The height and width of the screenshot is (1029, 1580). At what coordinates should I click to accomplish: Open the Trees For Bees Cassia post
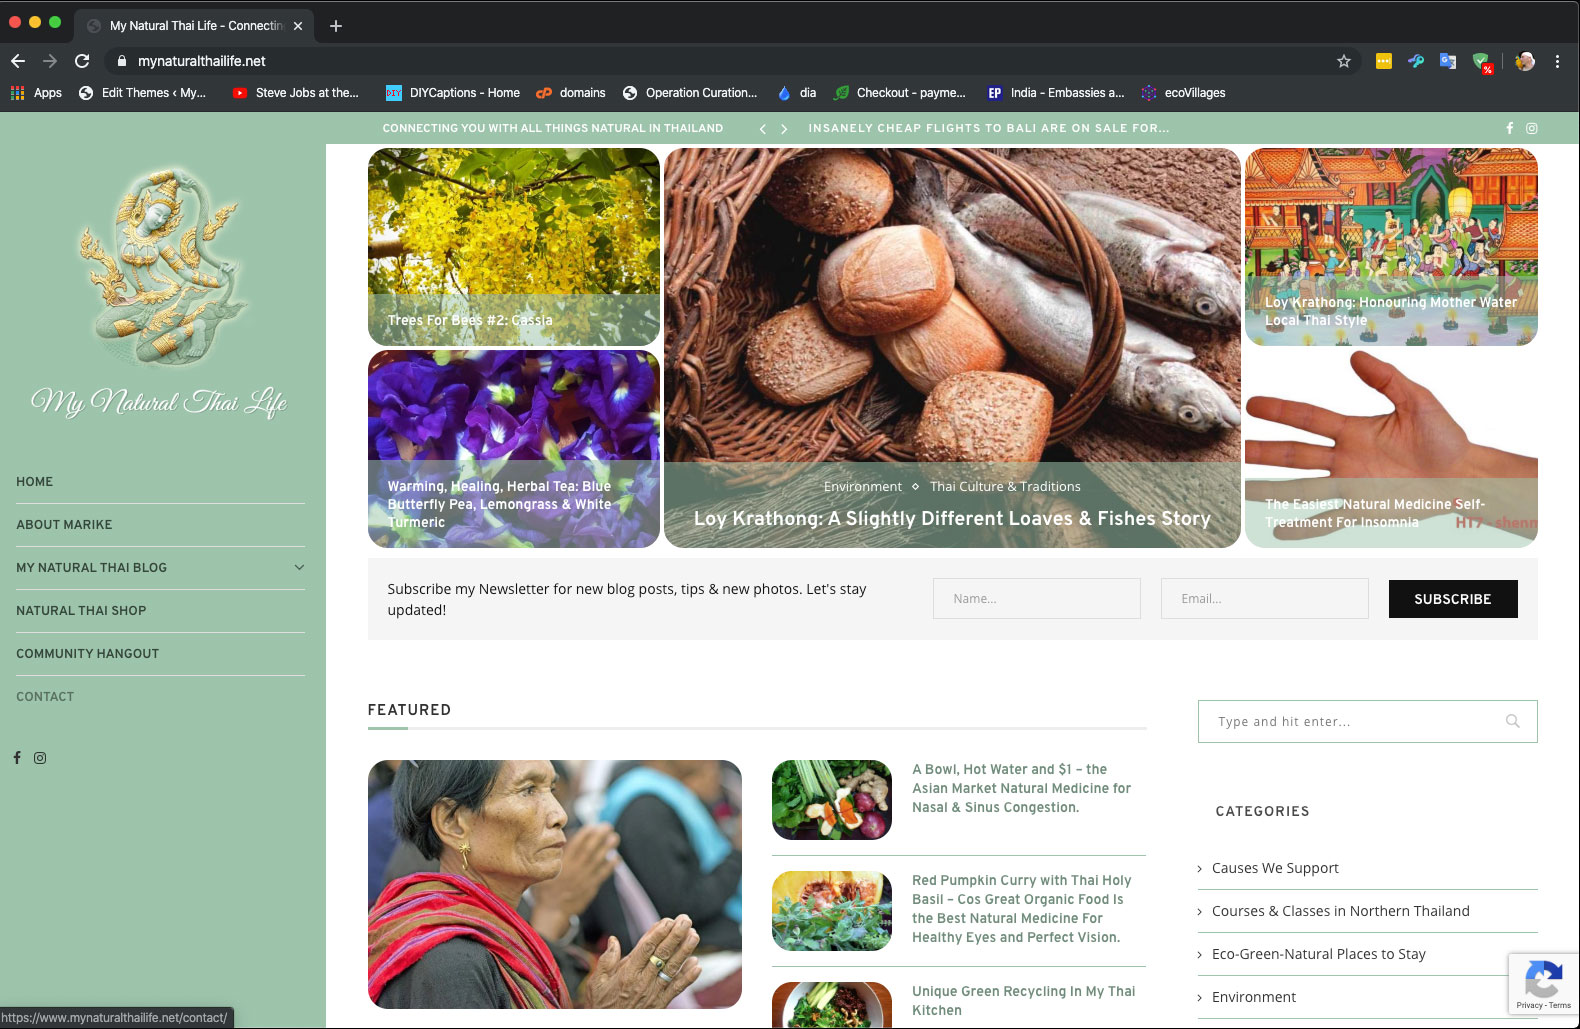[x=470, y=320]
